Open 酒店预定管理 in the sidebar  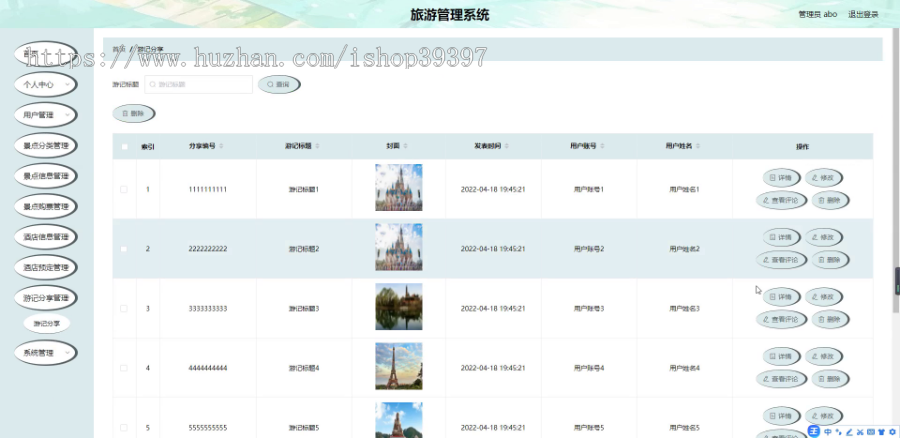tap(45, 268)
